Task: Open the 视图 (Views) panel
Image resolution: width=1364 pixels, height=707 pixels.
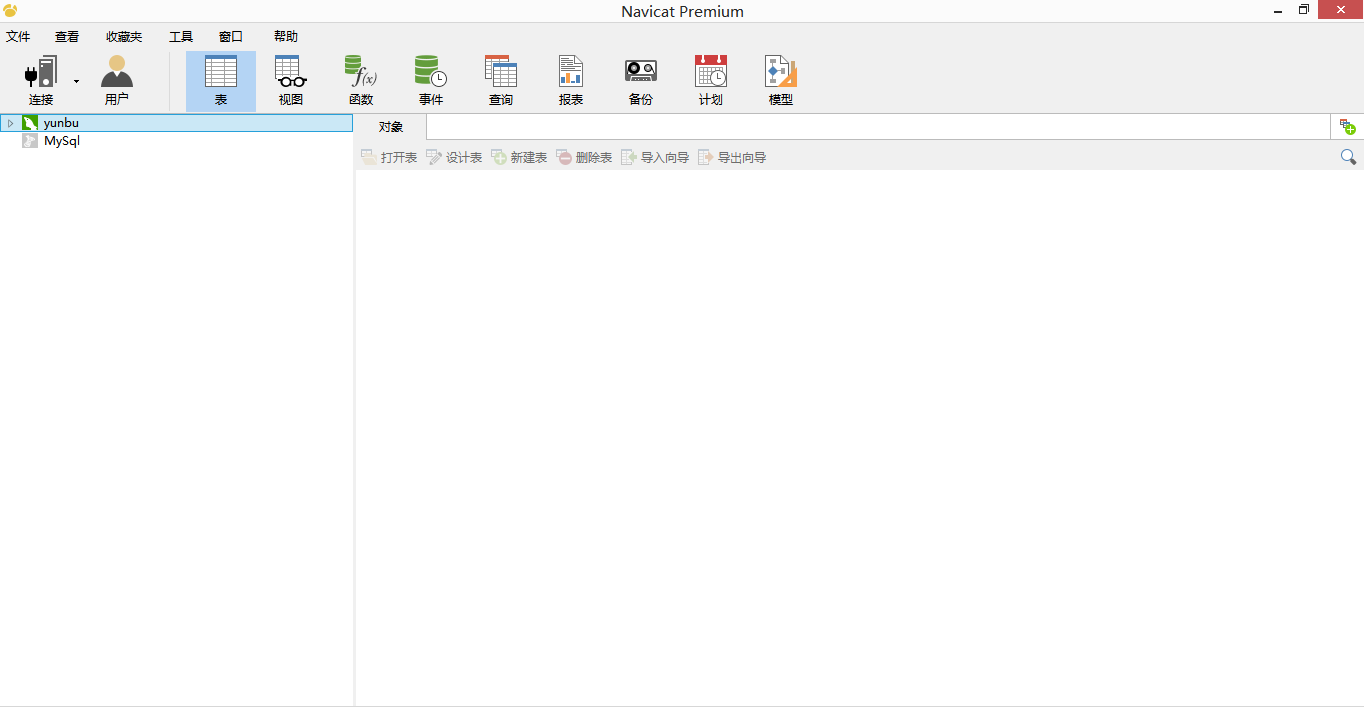Action: (290, 79)
